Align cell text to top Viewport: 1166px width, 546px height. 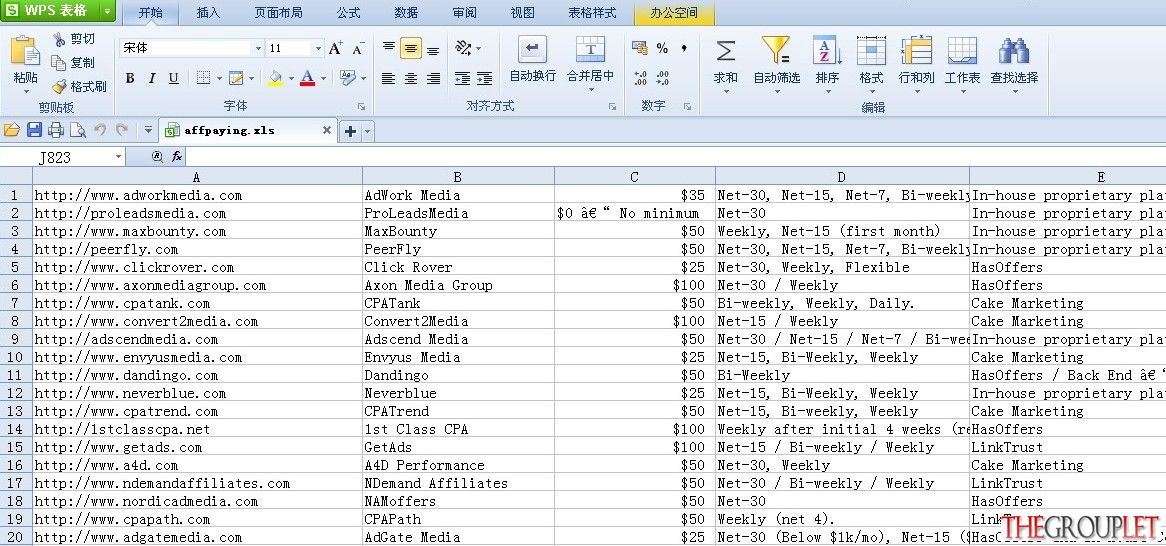(x=388, y=48)
